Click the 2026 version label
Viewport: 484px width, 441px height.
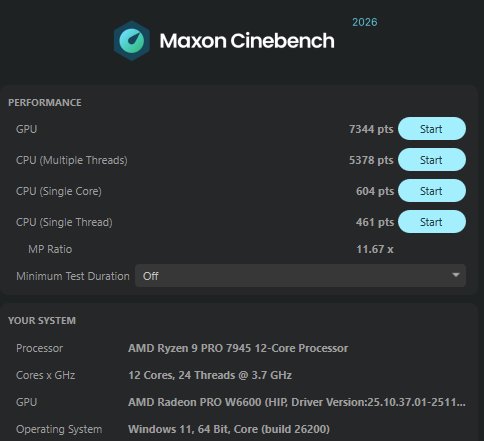point(365,22)
